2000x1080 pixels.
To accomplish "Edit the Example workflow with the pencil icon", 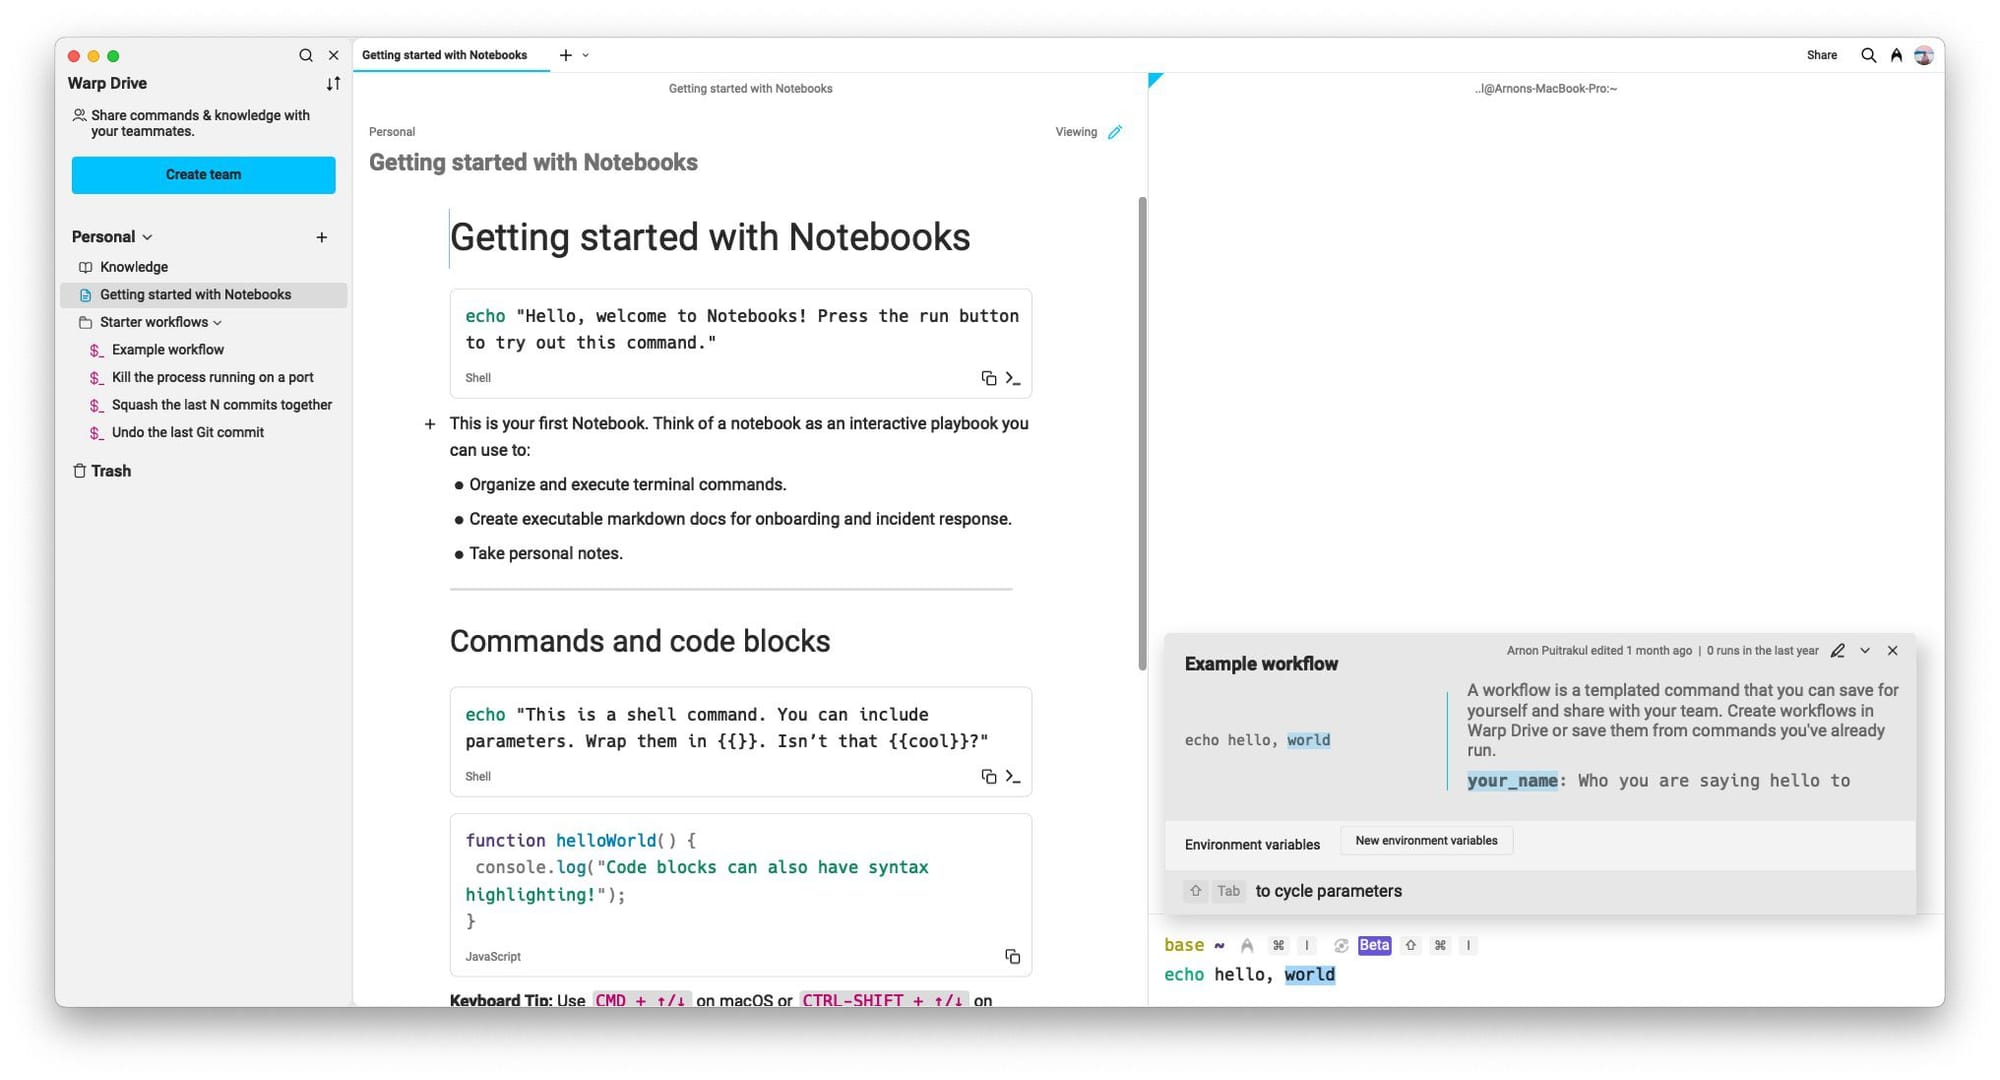I will (1837, 651).
